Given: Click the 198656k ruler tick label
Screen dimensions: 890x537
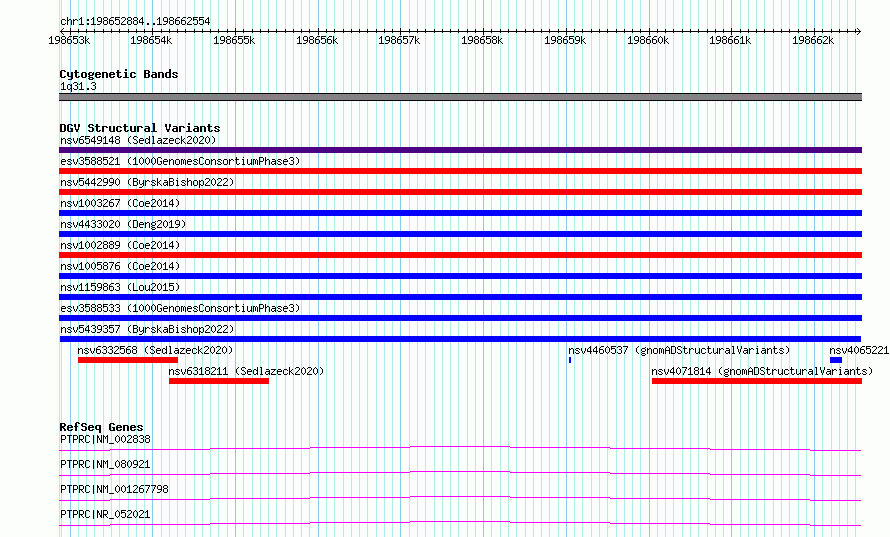Looking at the screenshot, I should point(317,40).
